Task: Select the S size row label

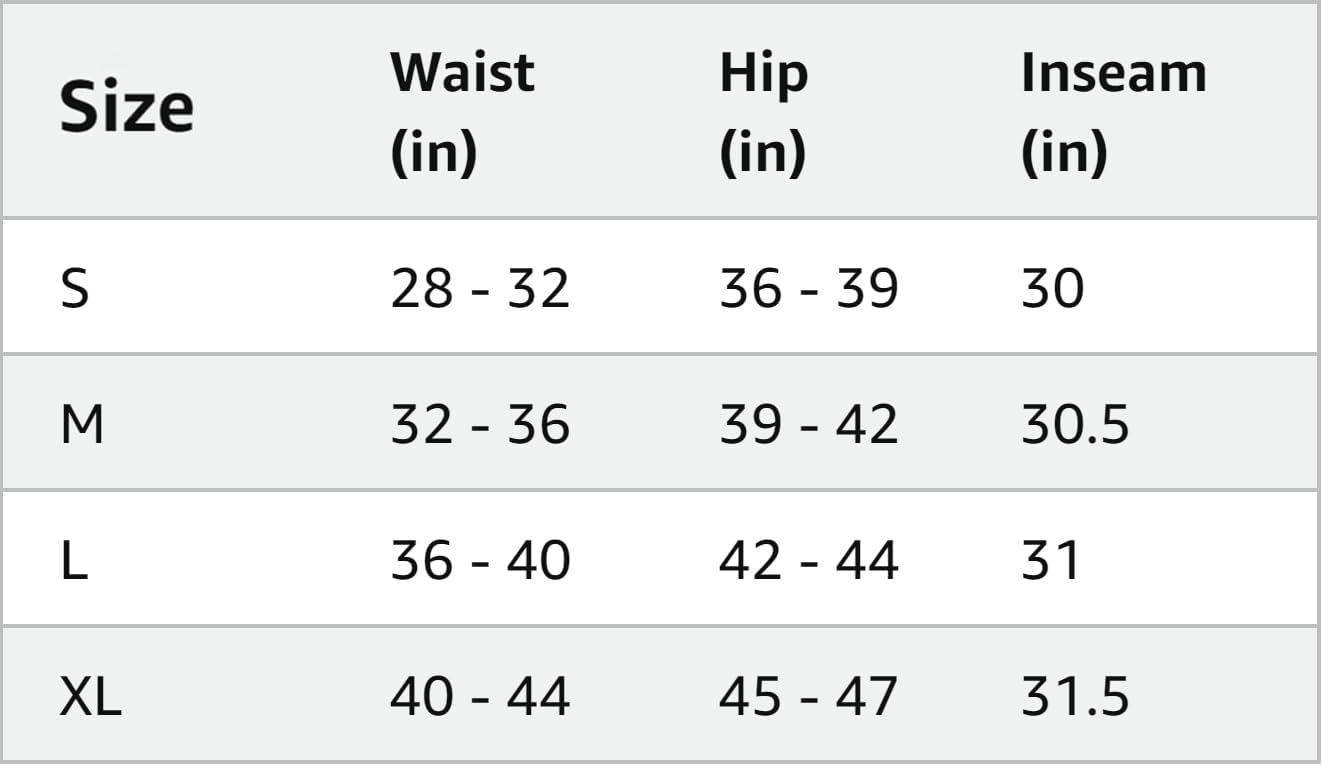Action: click(x=75, y=288)
